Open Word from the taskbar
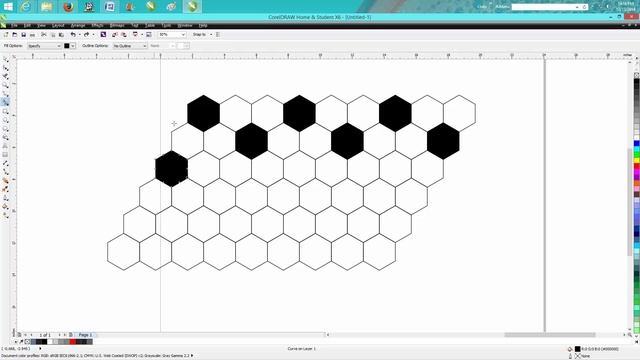 tap(110, 7)
